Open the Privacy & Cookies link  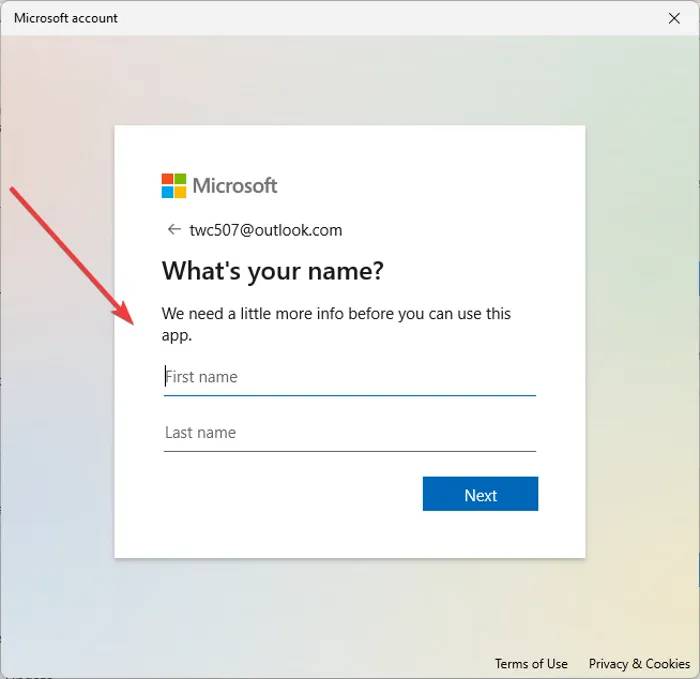639,664
